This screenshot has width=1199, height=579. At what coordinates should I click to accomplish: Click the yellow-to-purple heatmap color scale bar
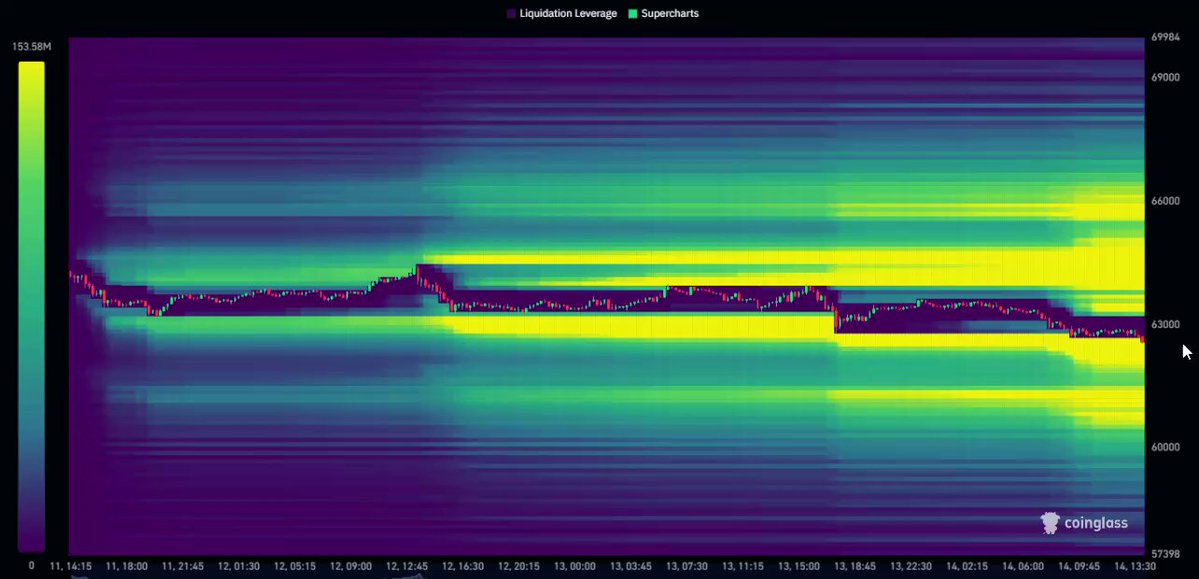pos(31,307)
